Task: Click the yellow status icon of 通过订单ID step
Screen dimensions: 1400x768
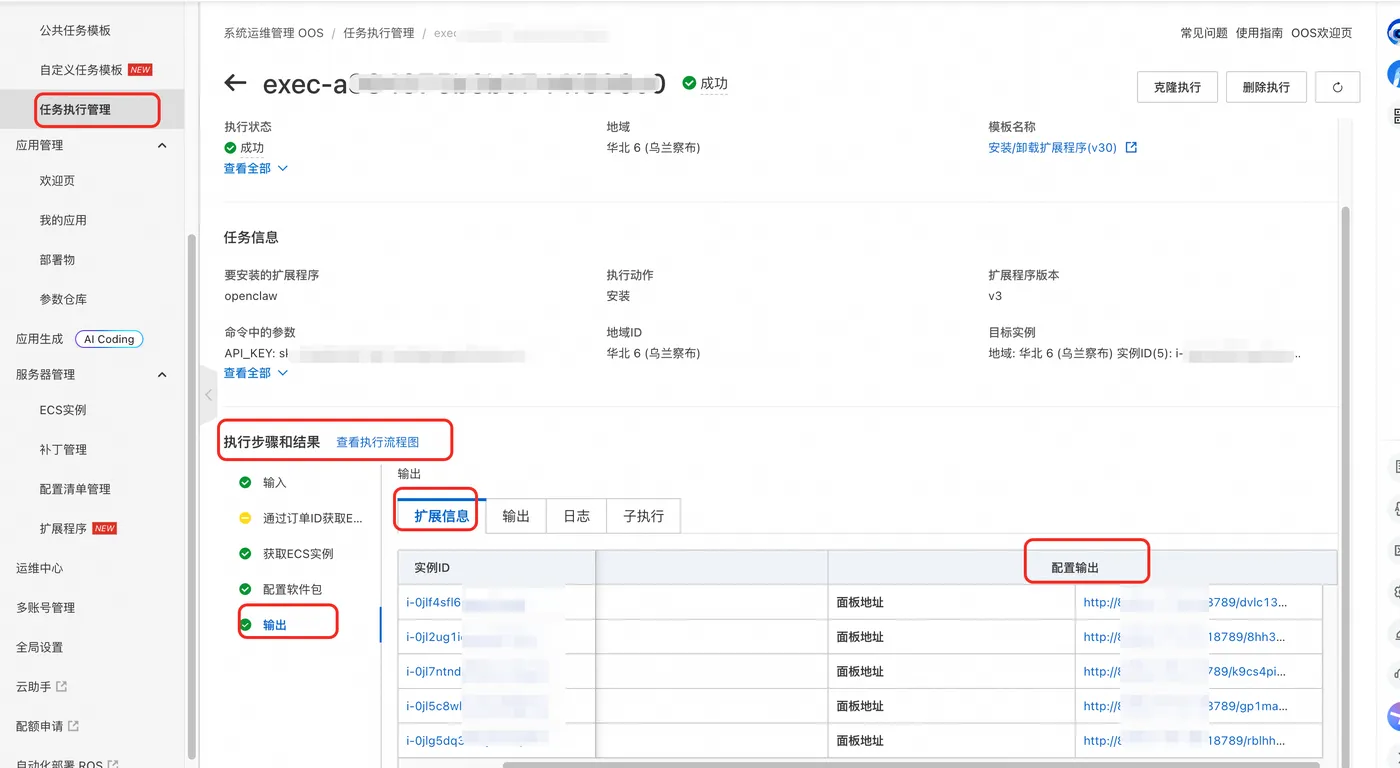Action: coord(245,518)
